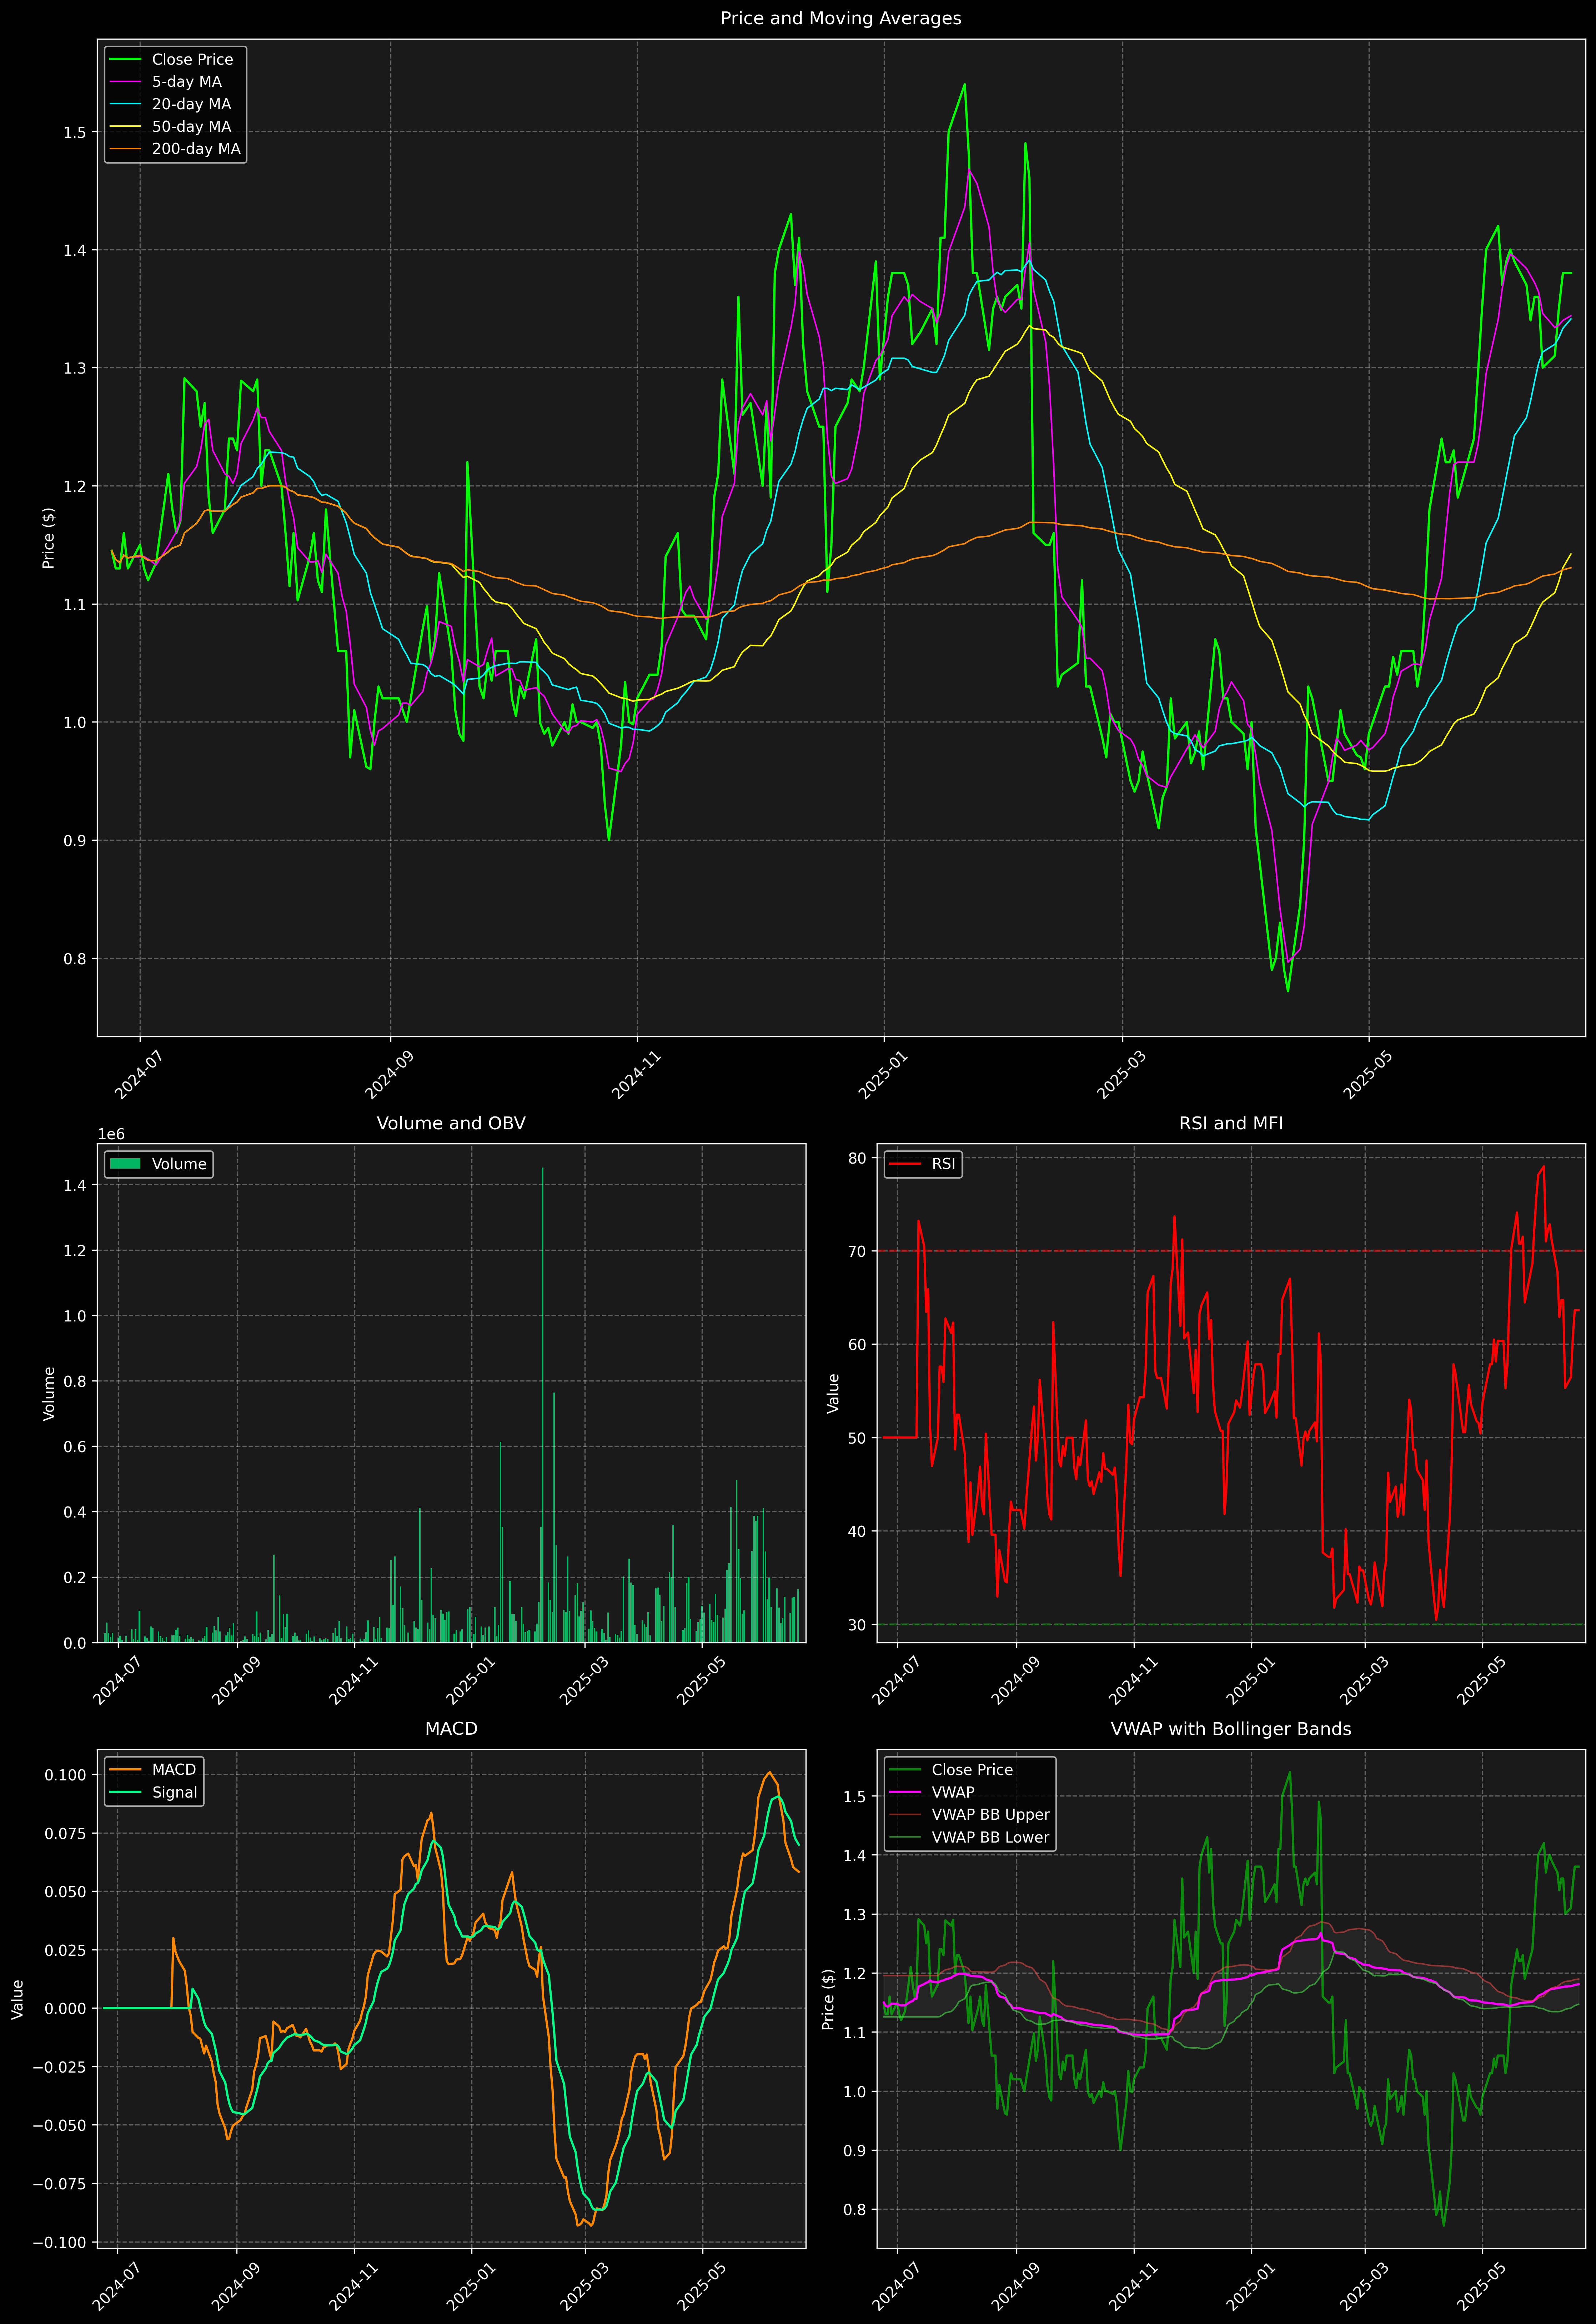Select the "MACD" entry in the MACD legend
This screenshot has width=1596, height=2324.
[174, 1770]
